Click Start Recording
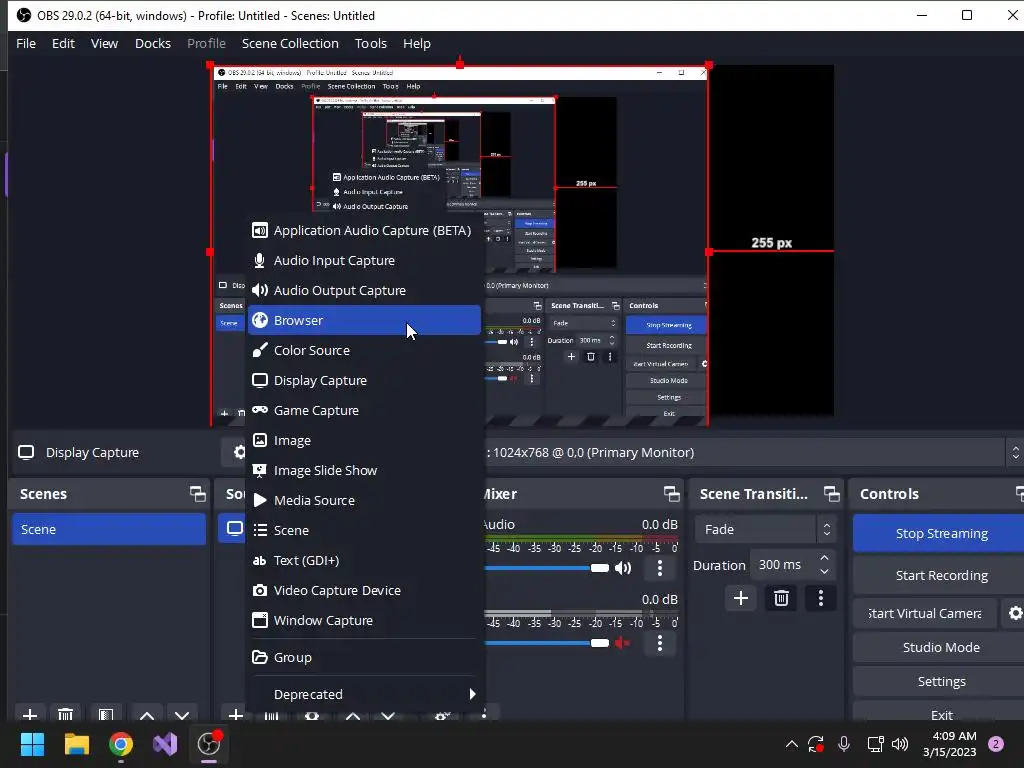The image size is (1024, 768). (x=941, y=575)
